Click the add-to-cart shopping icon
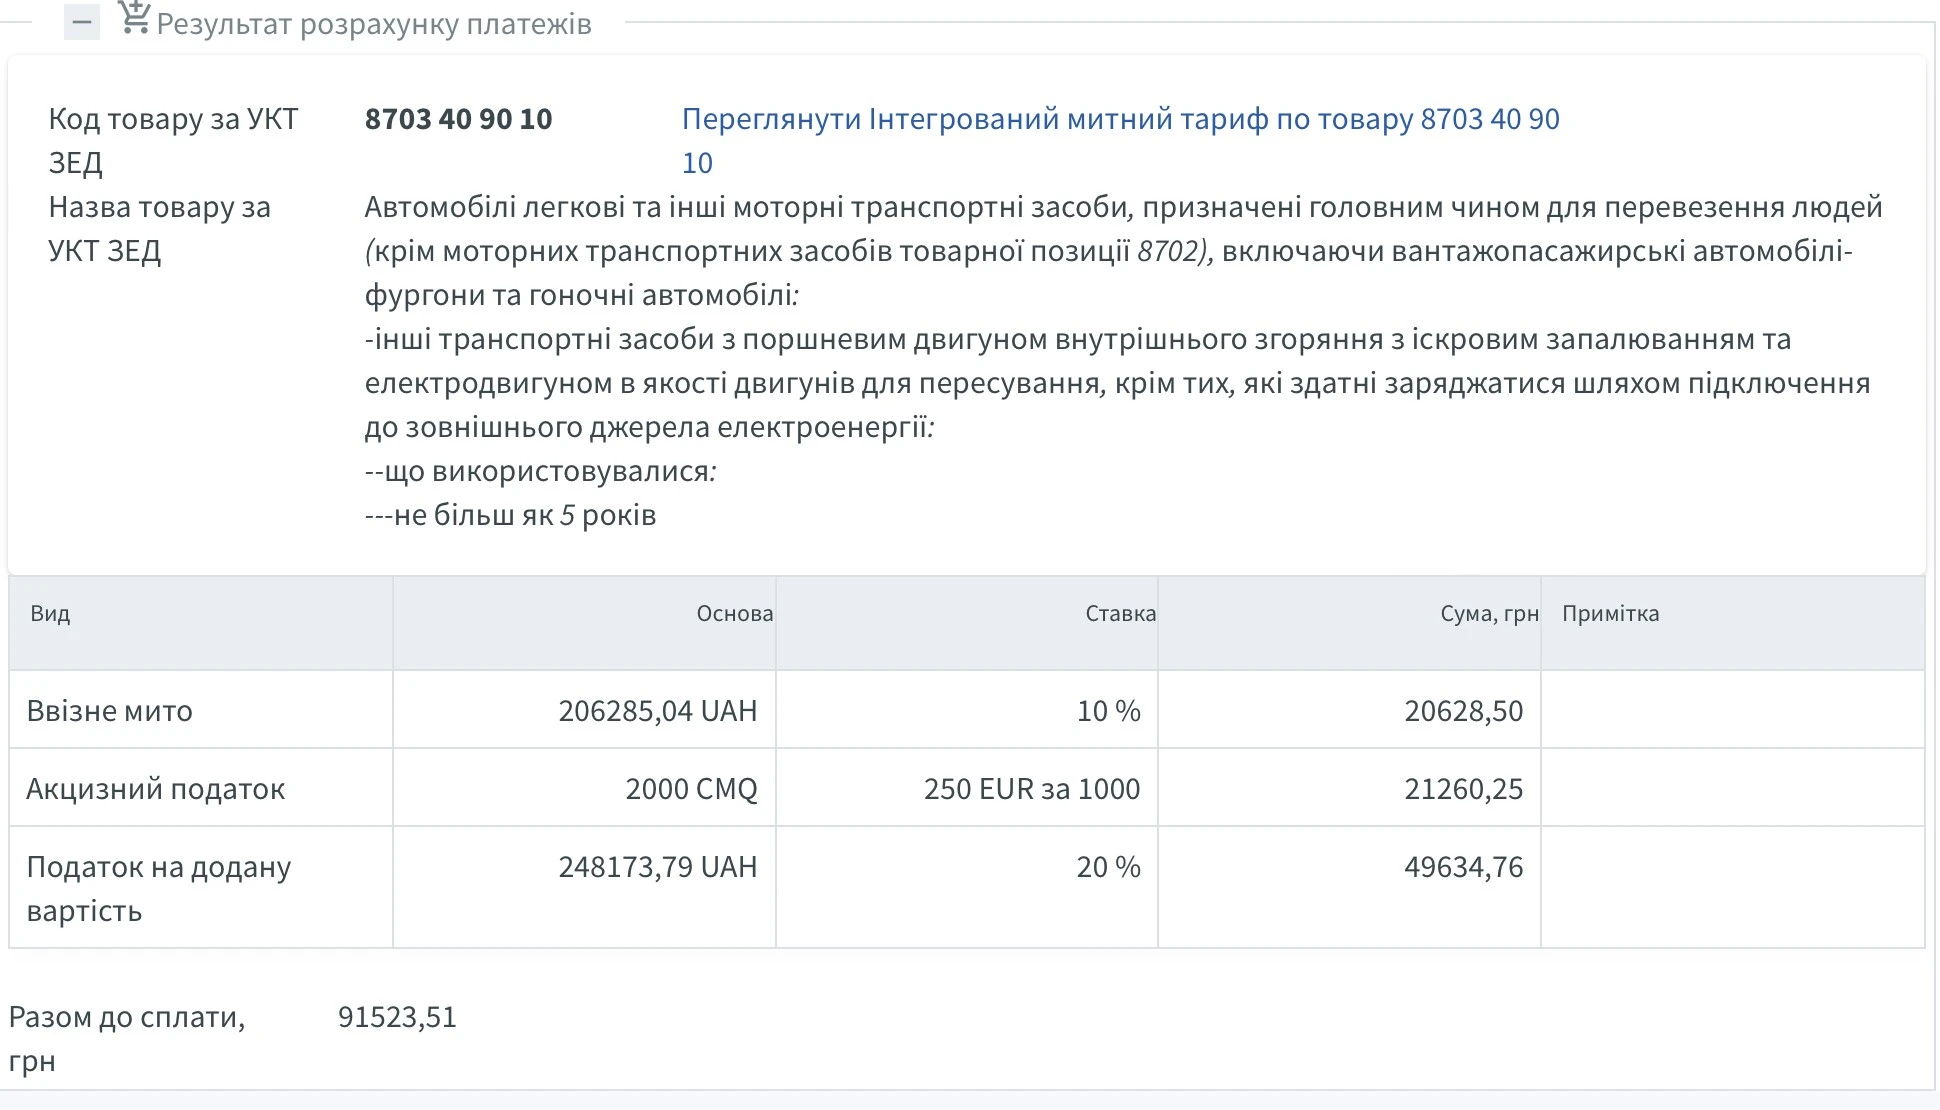1940x1110 pixels. click(135, 17)
